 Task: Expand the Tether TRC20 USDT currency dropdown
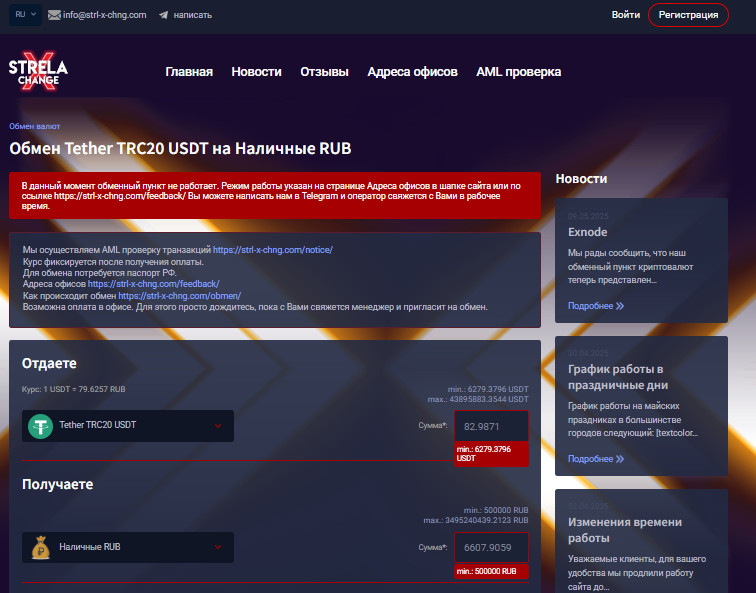[128, 426]
